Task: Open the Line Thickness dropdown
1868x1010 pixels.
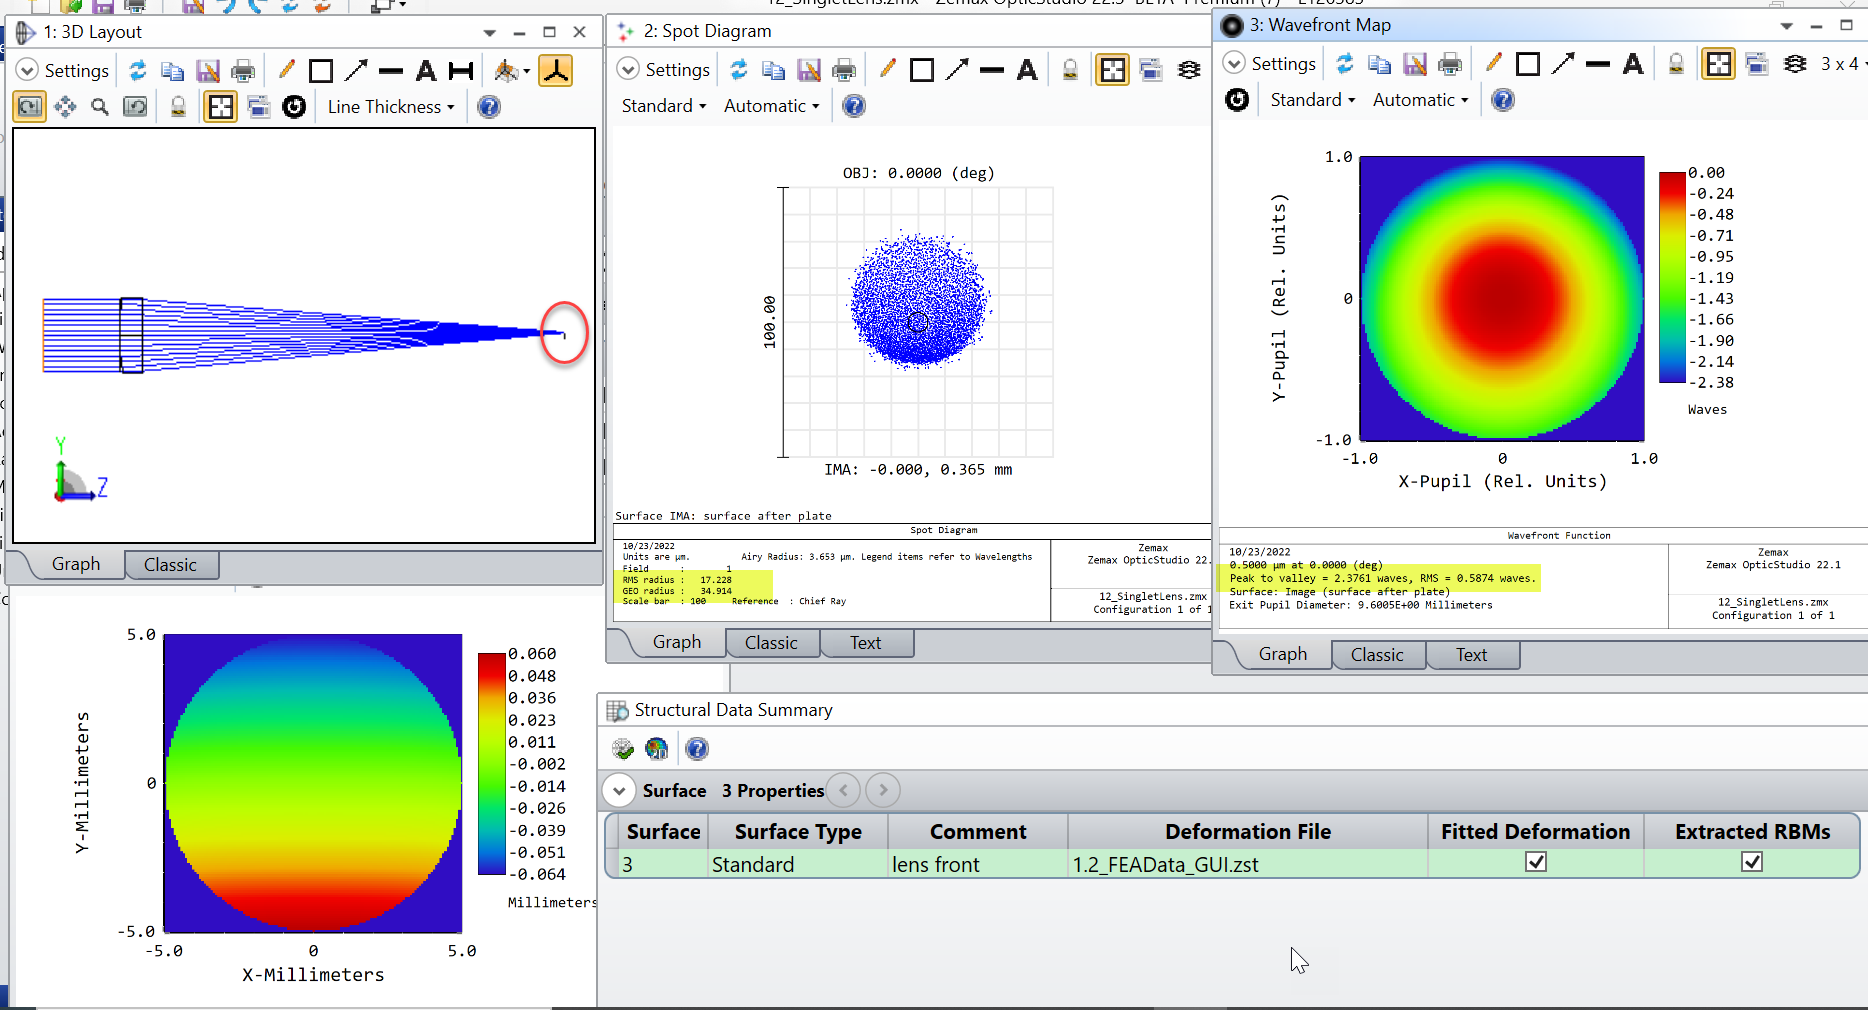Action: click(391, 106)
